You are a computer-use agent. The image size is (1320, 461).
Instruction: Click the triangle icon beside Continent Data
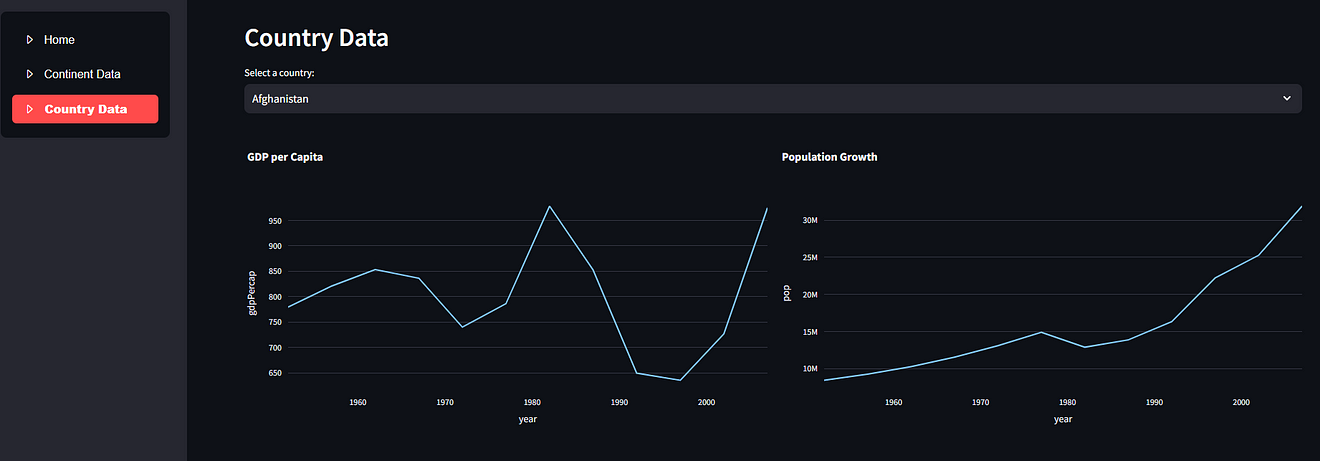click(x=29, y=74)
